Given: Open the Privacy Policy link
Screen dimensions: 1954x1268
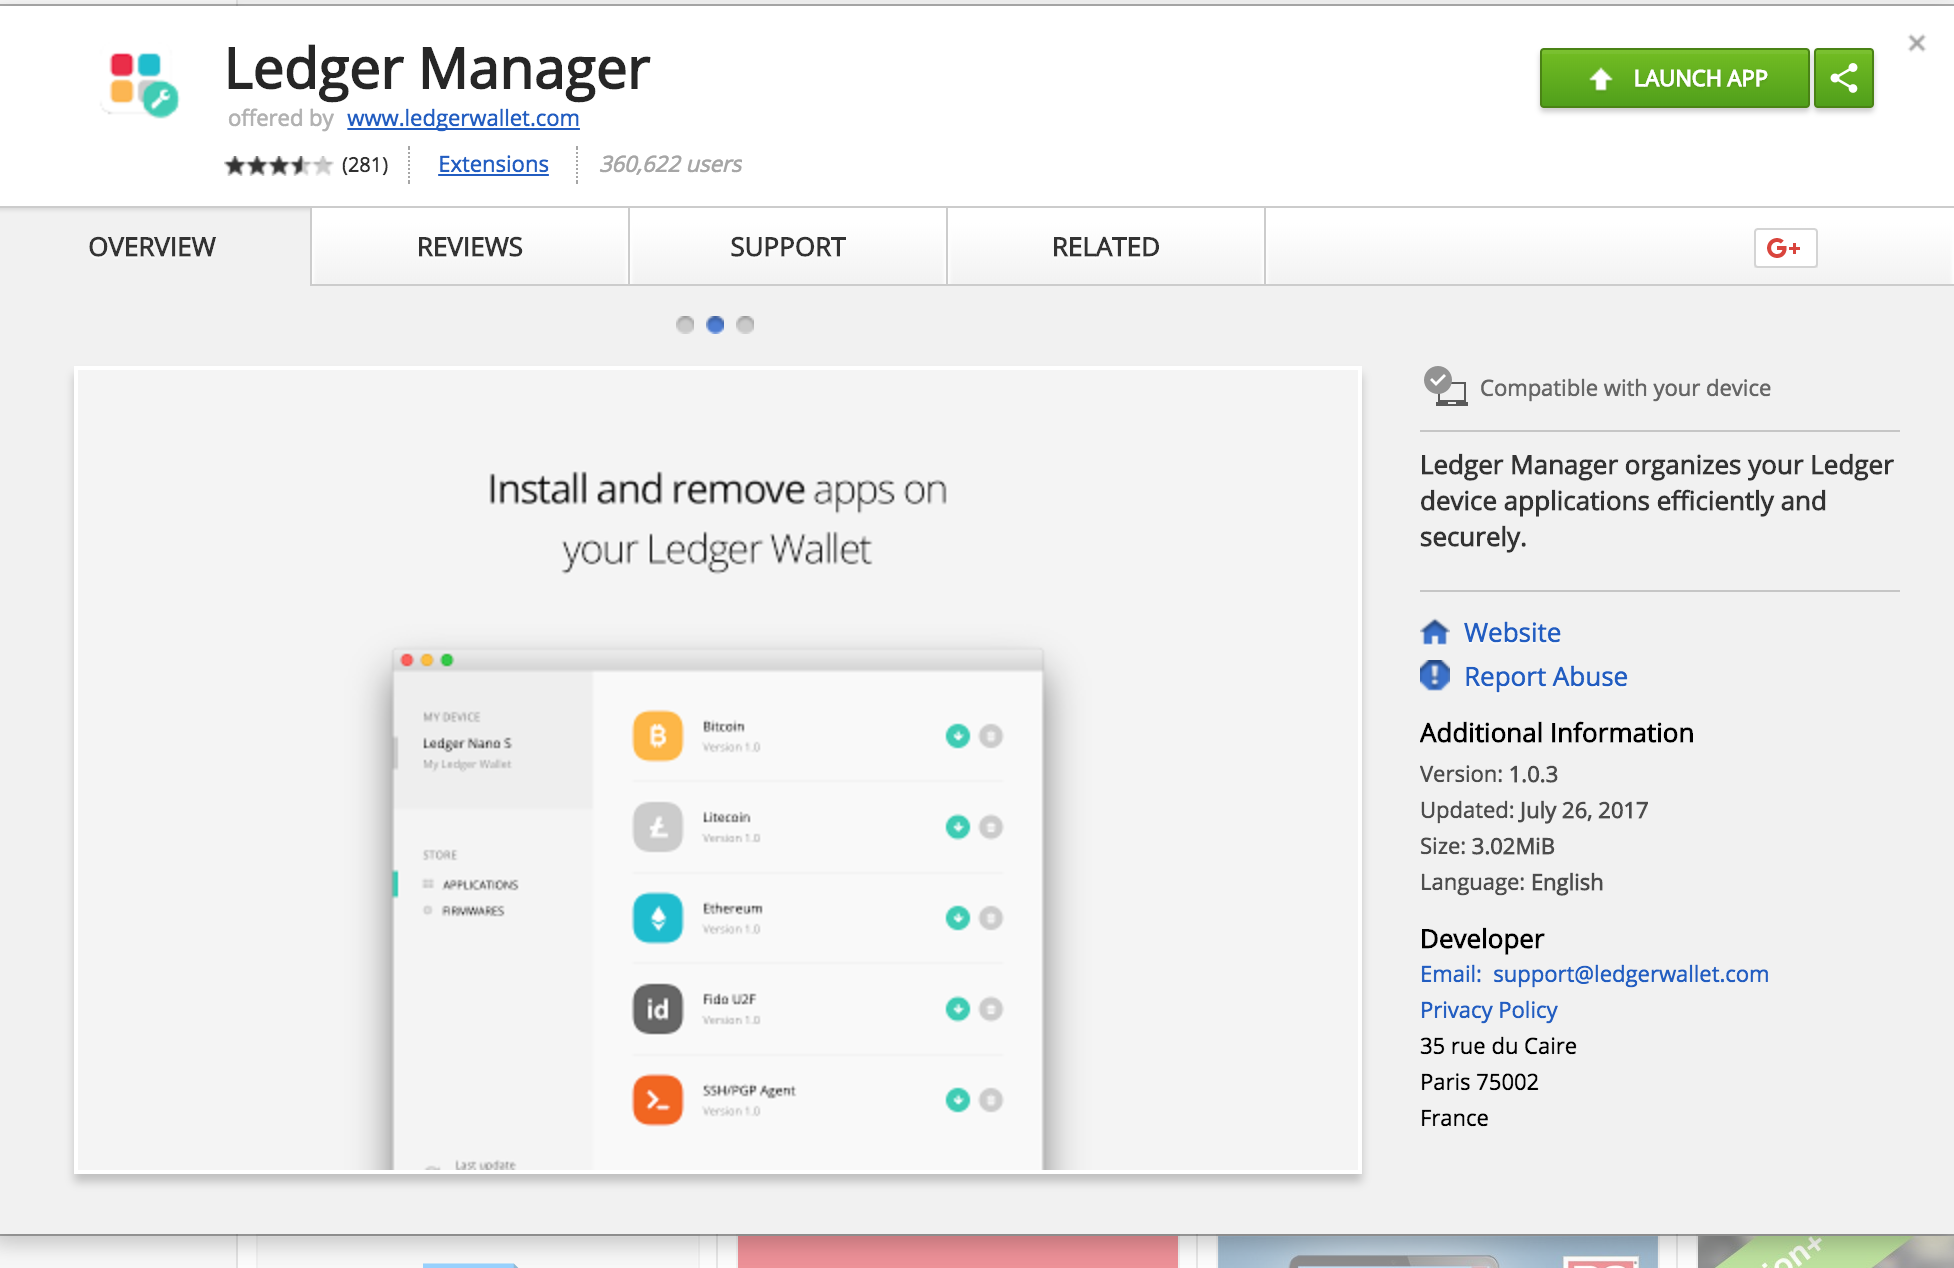Looking at the screenshot, I should 1489,1010.
